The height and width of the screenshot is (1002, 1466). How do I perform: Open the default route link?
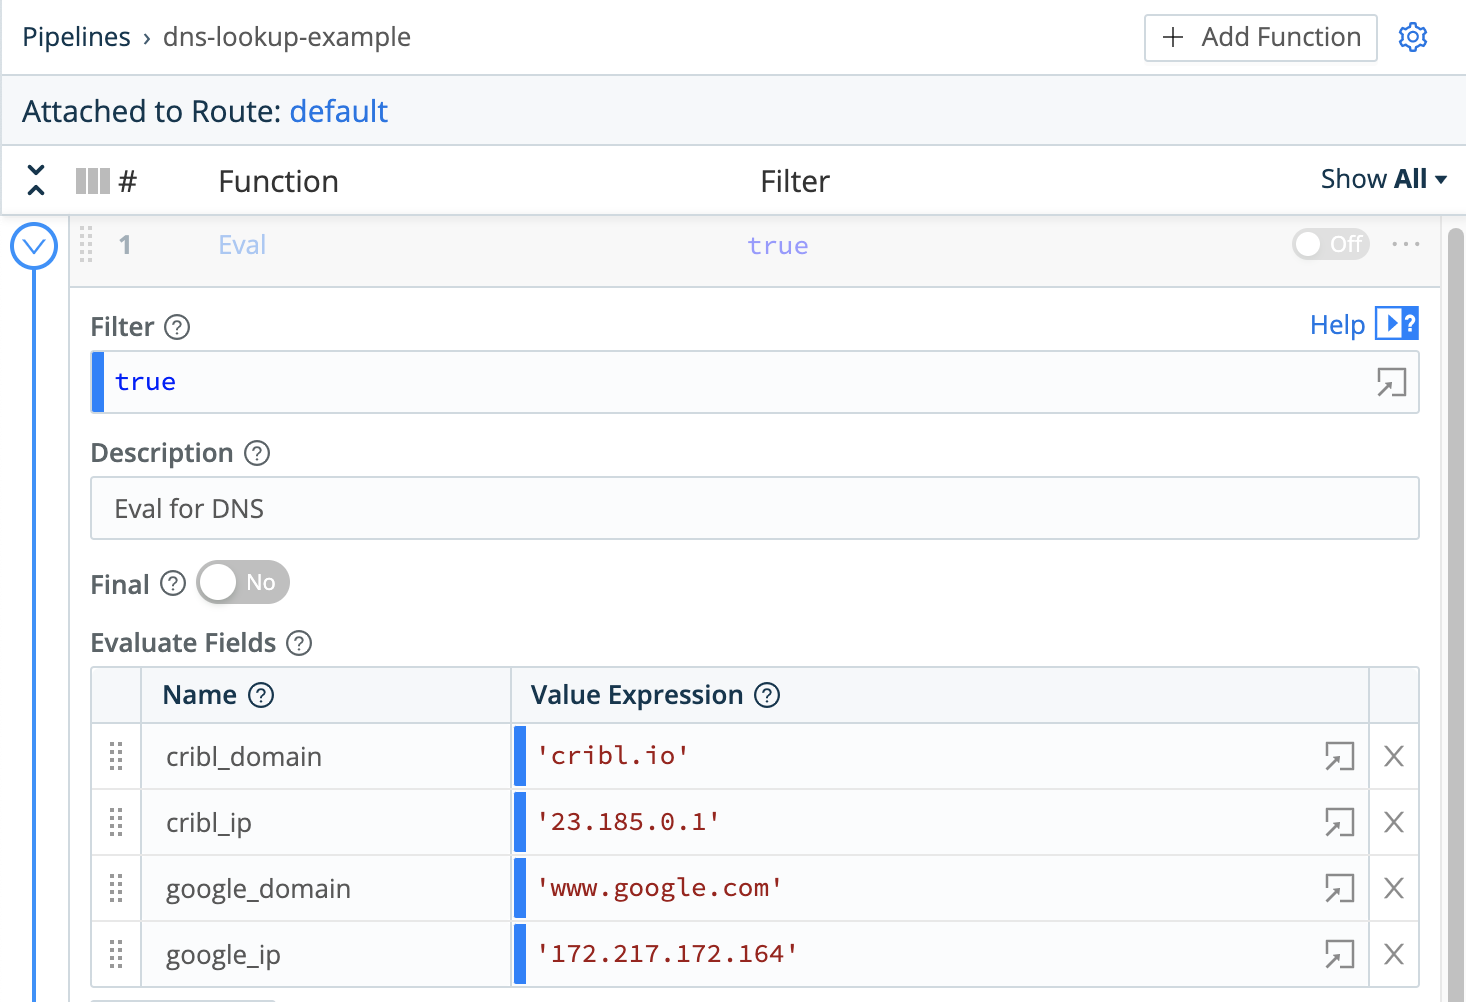click(338, 111)
